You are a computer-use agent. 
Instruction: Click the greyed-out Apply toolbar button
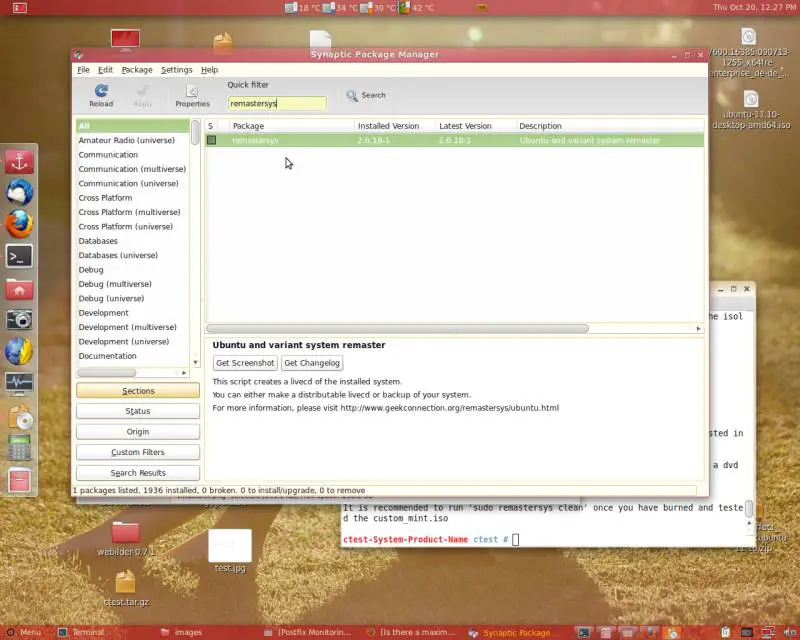click(x=142, y=95)
